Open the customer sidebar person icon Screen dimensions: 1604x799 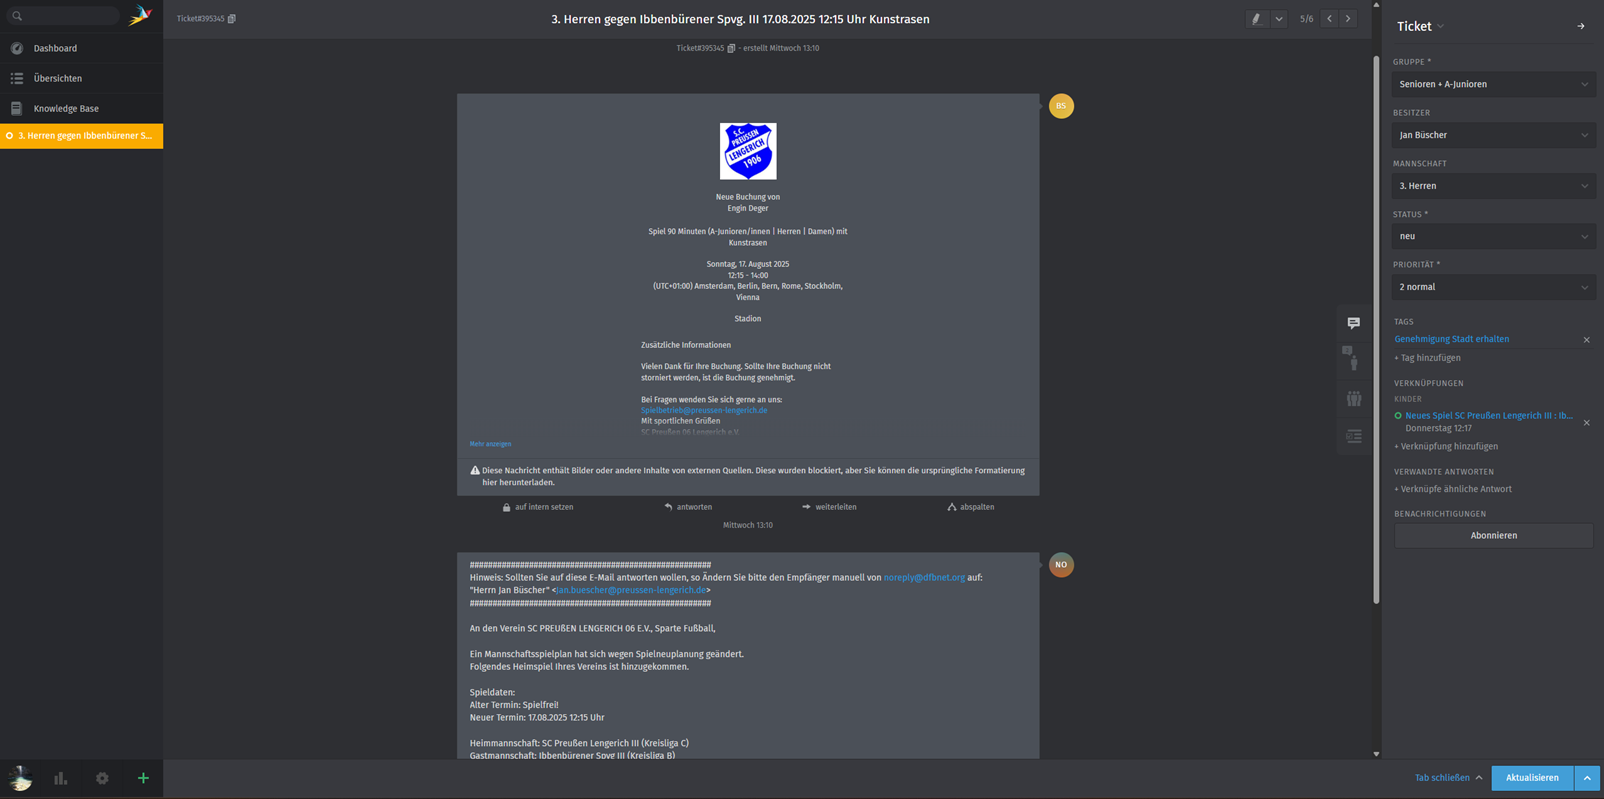point(1353,360)
